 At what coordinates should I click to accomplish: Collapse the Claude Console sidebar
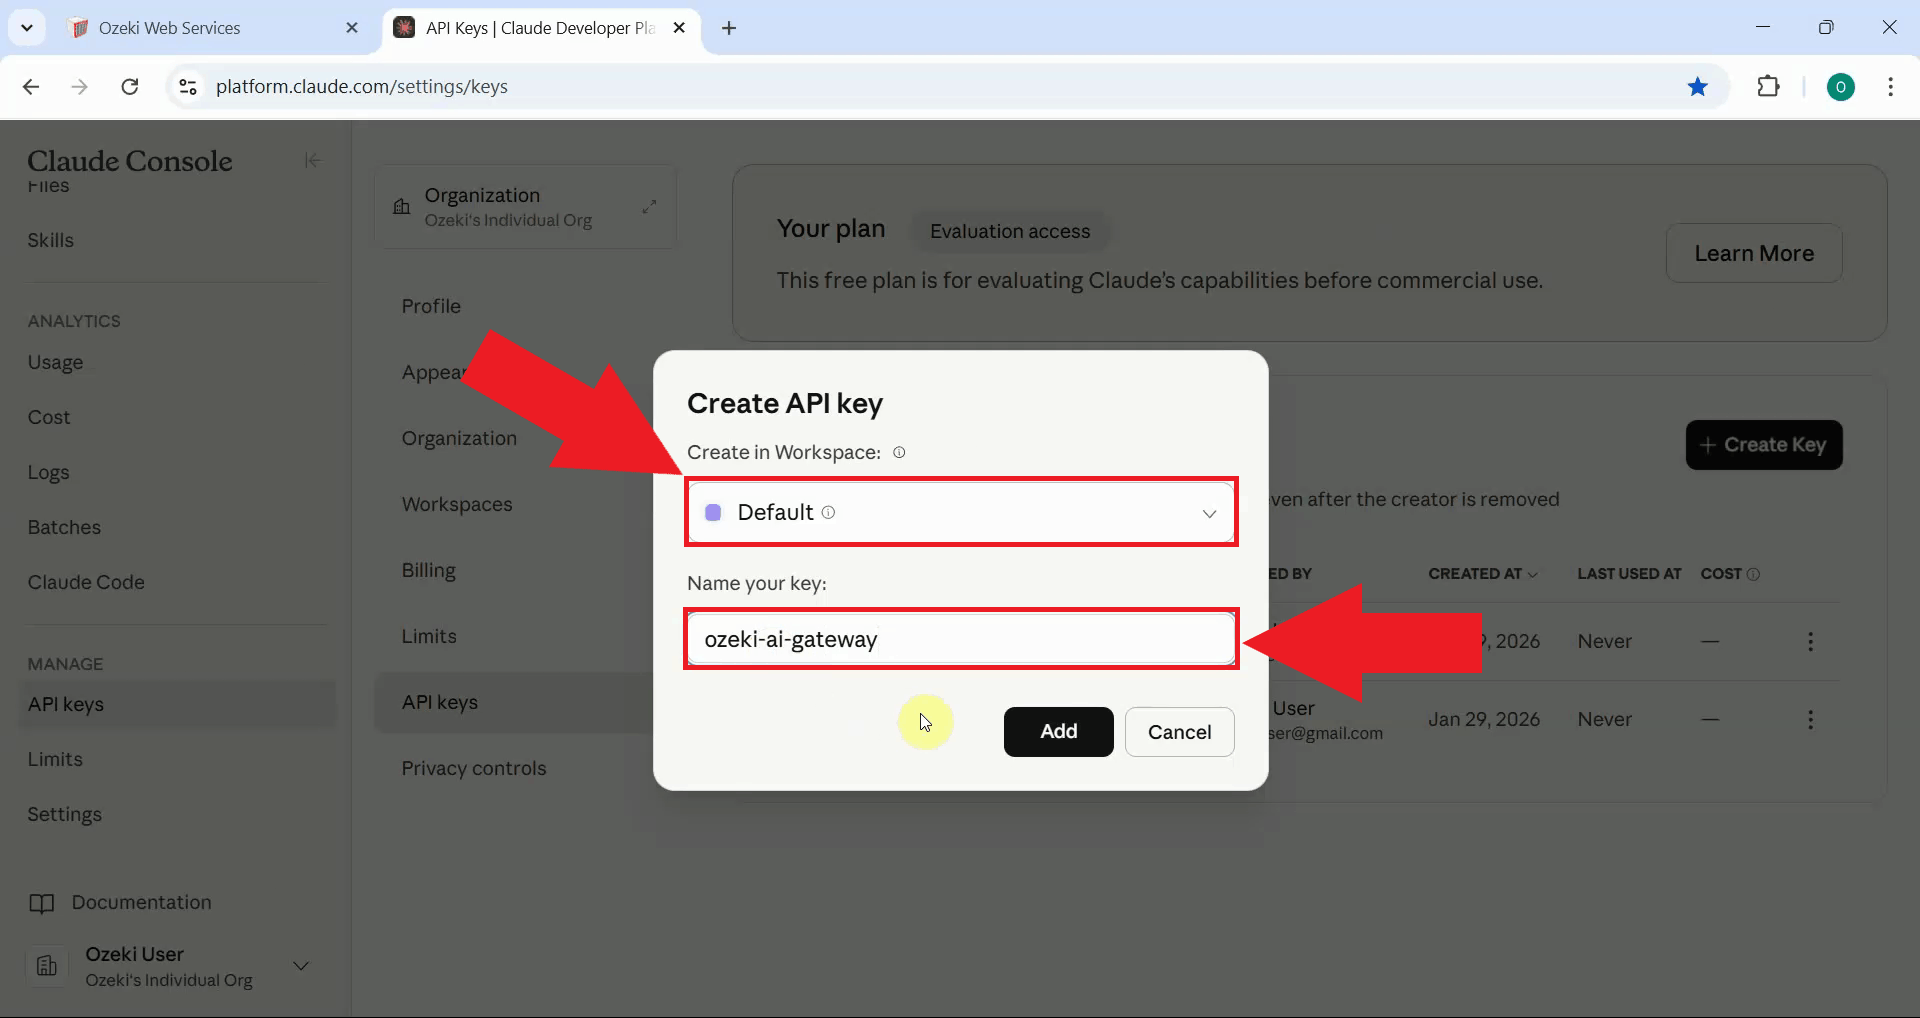coord(311,160)
